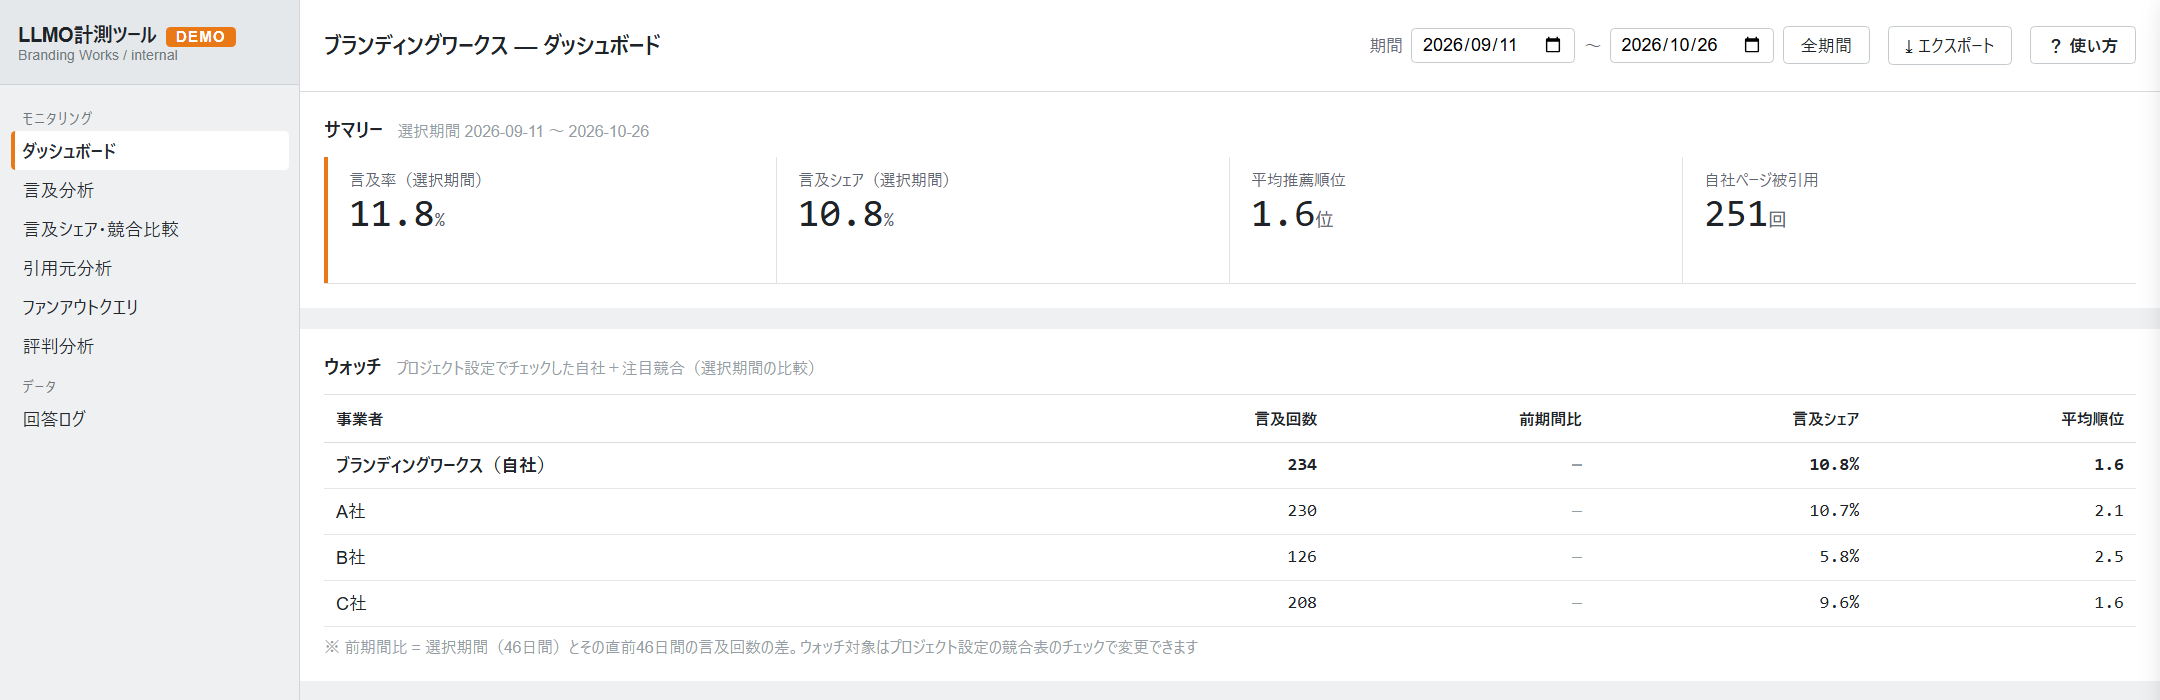Go to 言及分析 in the sidebar

click(150, 190)
